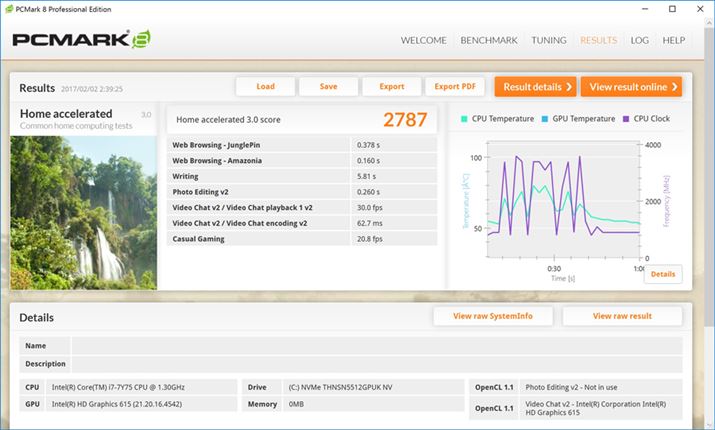Click View raw result button
This screenshot has height=430, width=715.
622,316
